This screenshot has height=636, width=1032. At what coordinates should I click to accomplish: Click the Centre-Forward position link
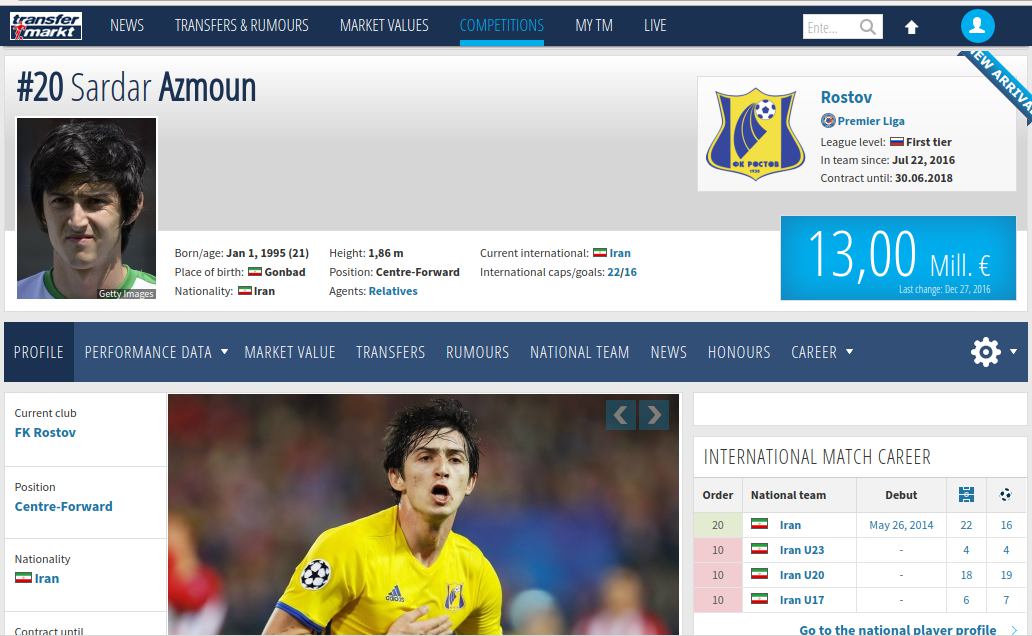point(63,506)
